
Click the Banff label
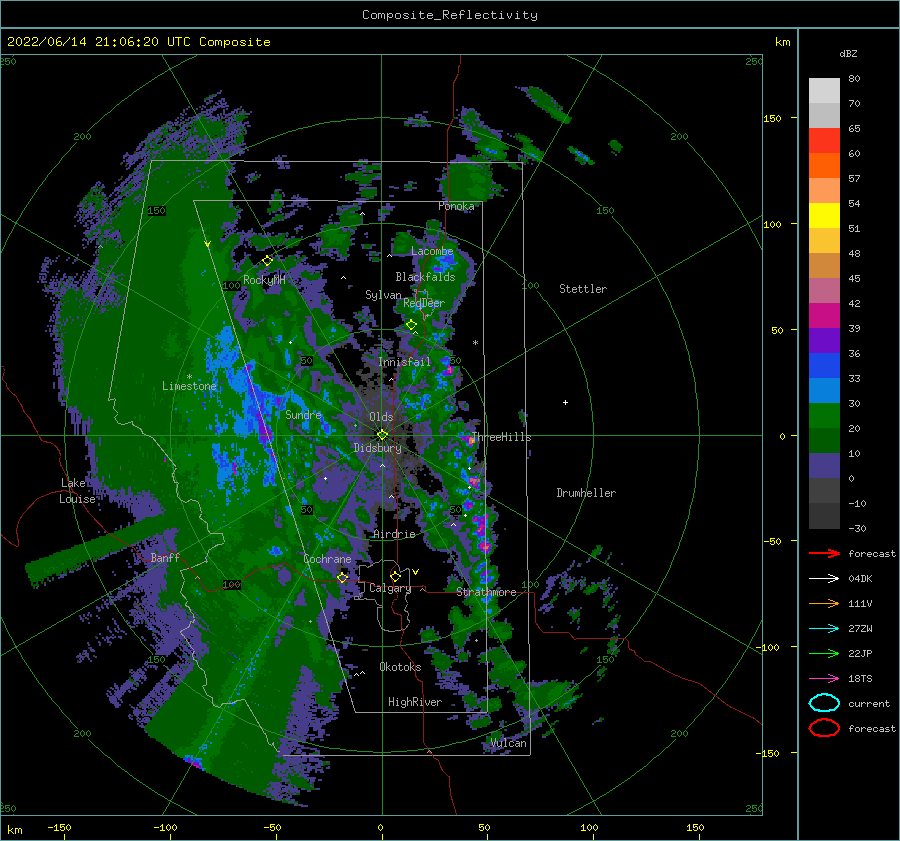pyautogui.click(x=165, y=557)
